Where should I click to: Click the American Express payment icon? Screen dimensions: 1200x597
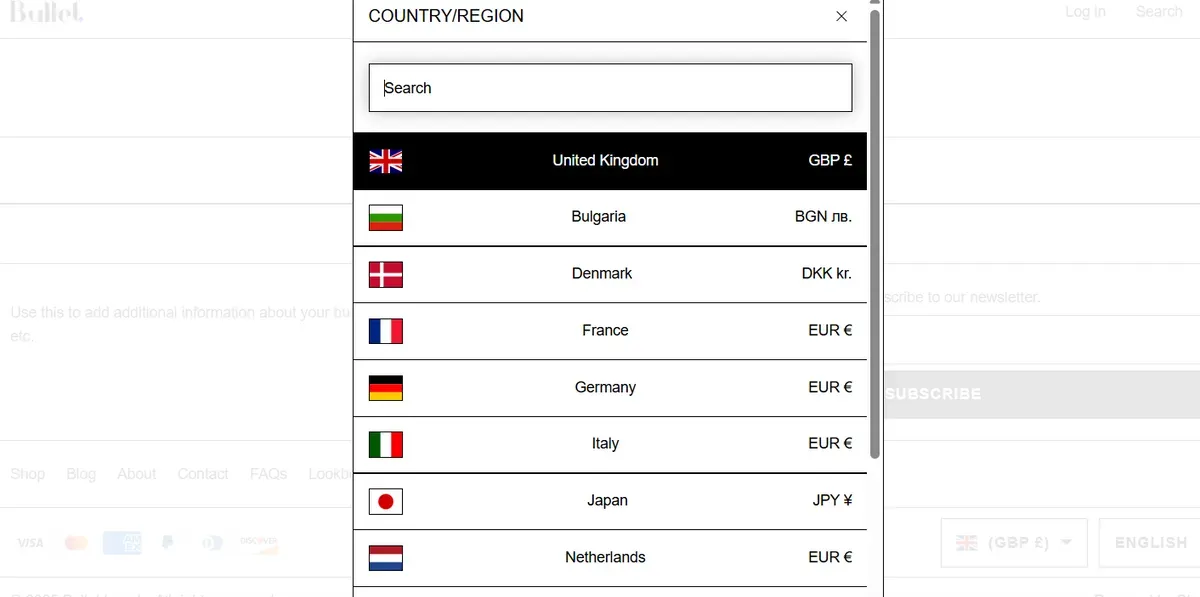122,543
